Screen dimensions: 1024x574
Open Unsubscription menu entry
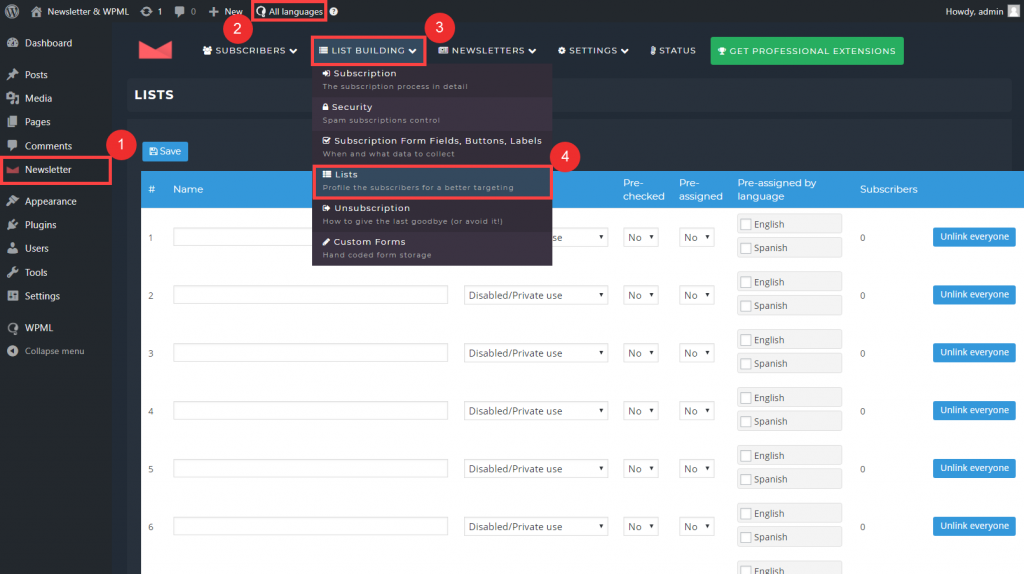[432, 214]
